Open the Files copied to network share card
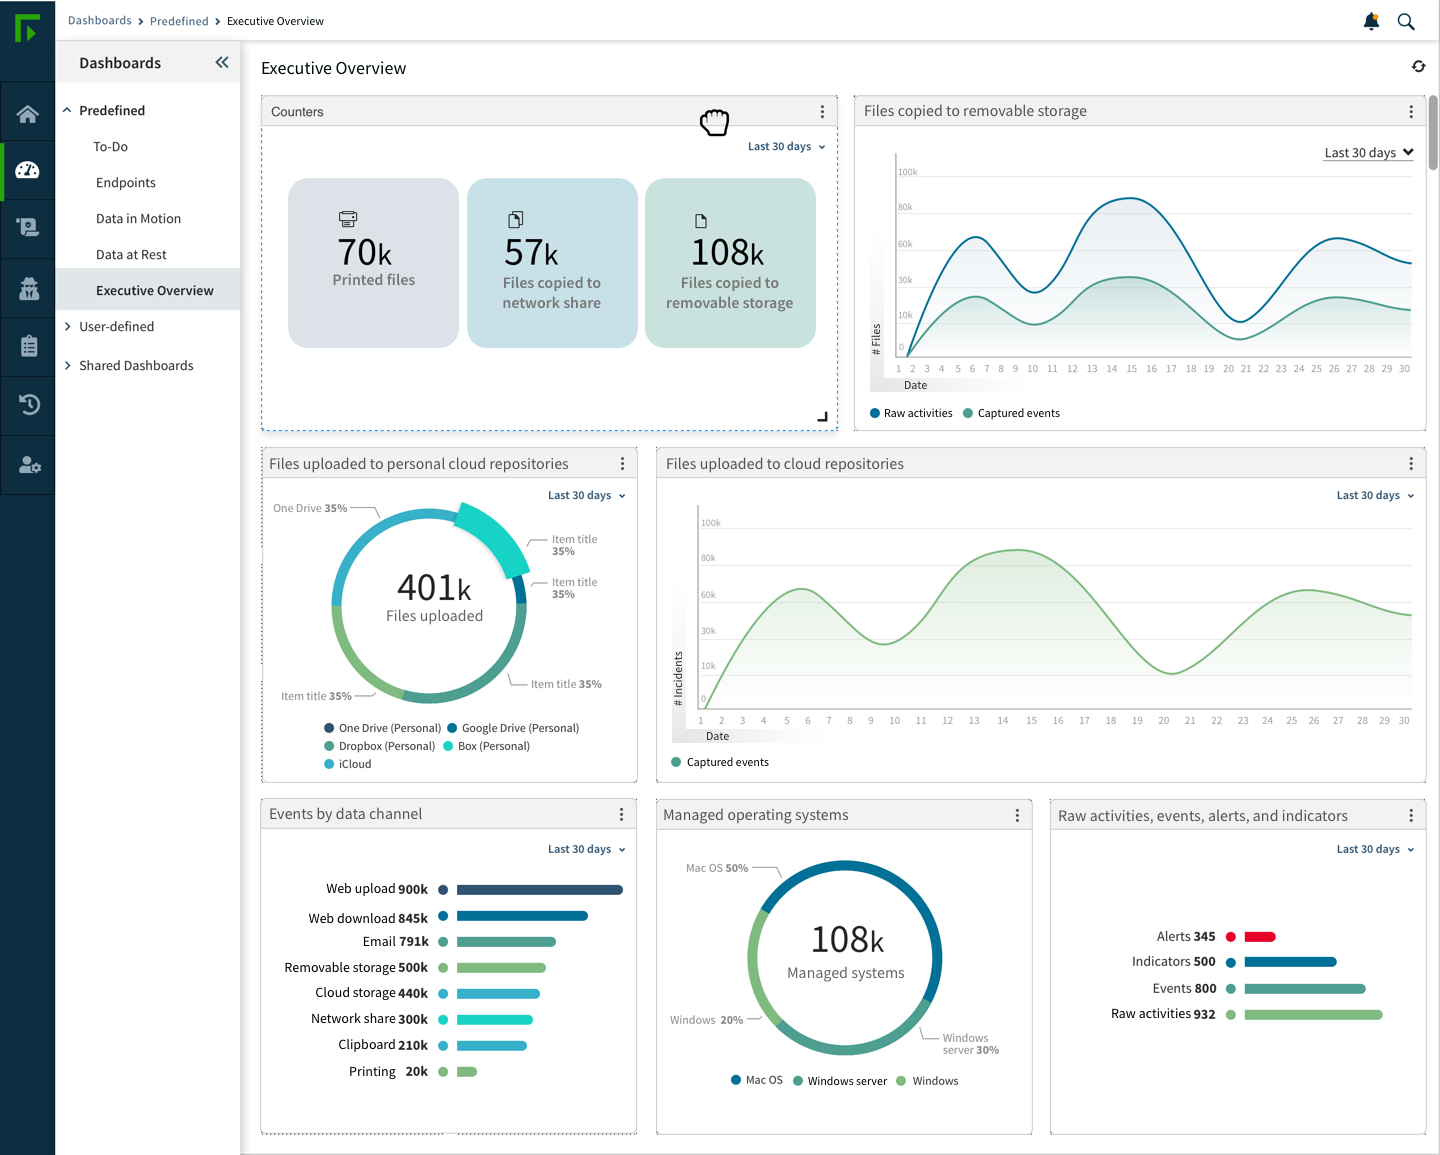Viewport: 1440px width, 1155px height. [552, 263]
